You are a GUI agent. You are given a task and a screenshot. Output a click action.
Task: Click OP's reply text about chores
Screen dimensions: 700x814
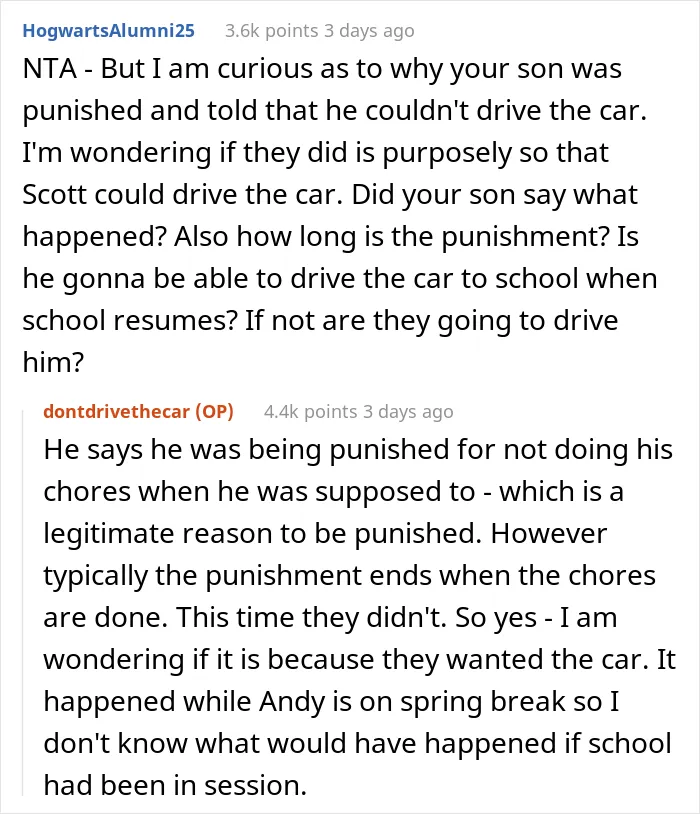[x=359, y=617]
